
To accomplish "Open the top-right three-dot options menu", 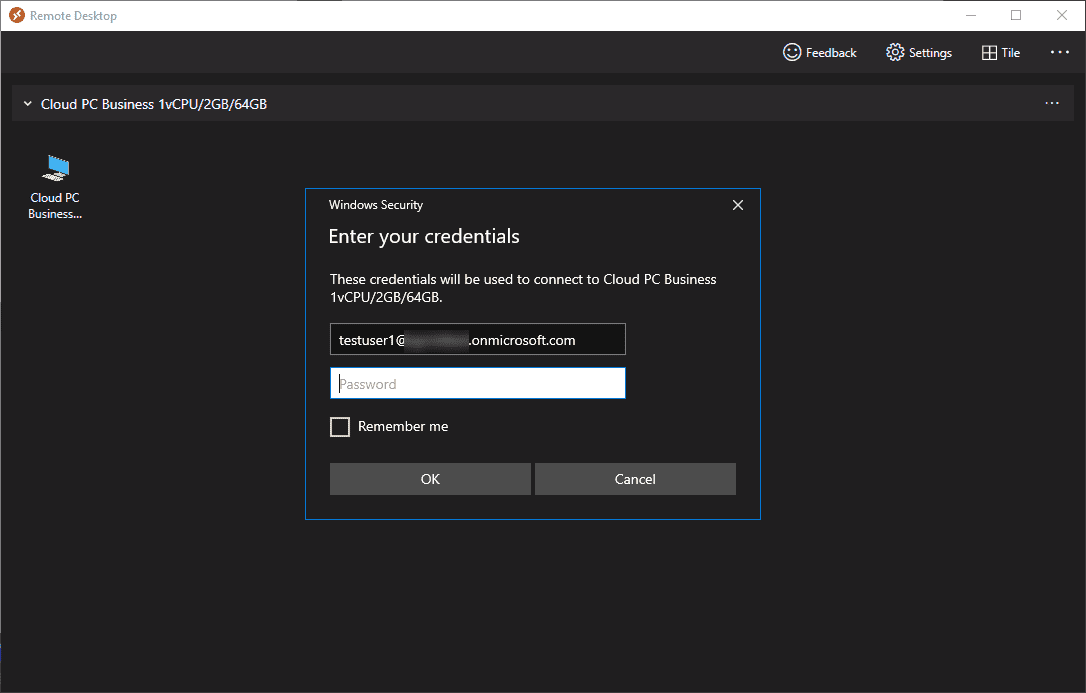I will [x=1059, y=52].
